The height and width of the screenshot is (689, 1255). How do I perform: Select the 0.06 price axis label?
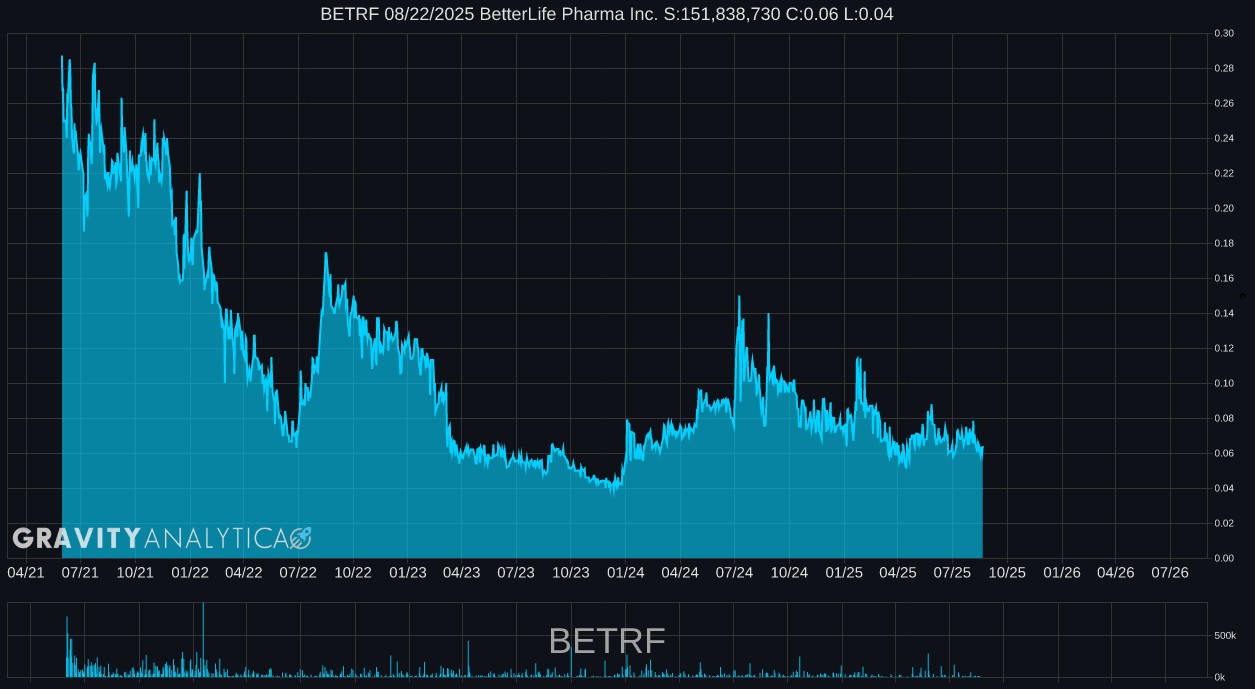1224,453
